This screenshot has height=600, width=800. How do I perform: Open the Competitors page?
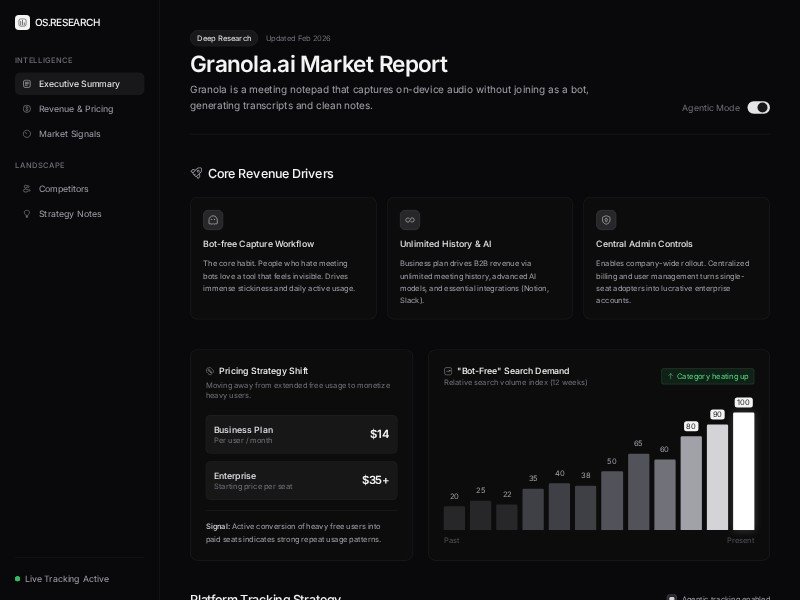pos(63,189)
